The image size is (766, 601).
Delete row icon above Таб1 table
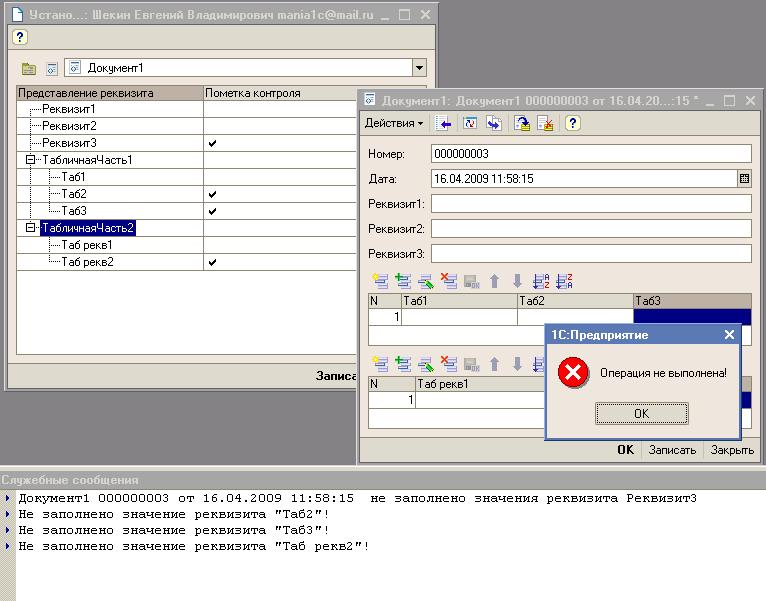point(448,281)
